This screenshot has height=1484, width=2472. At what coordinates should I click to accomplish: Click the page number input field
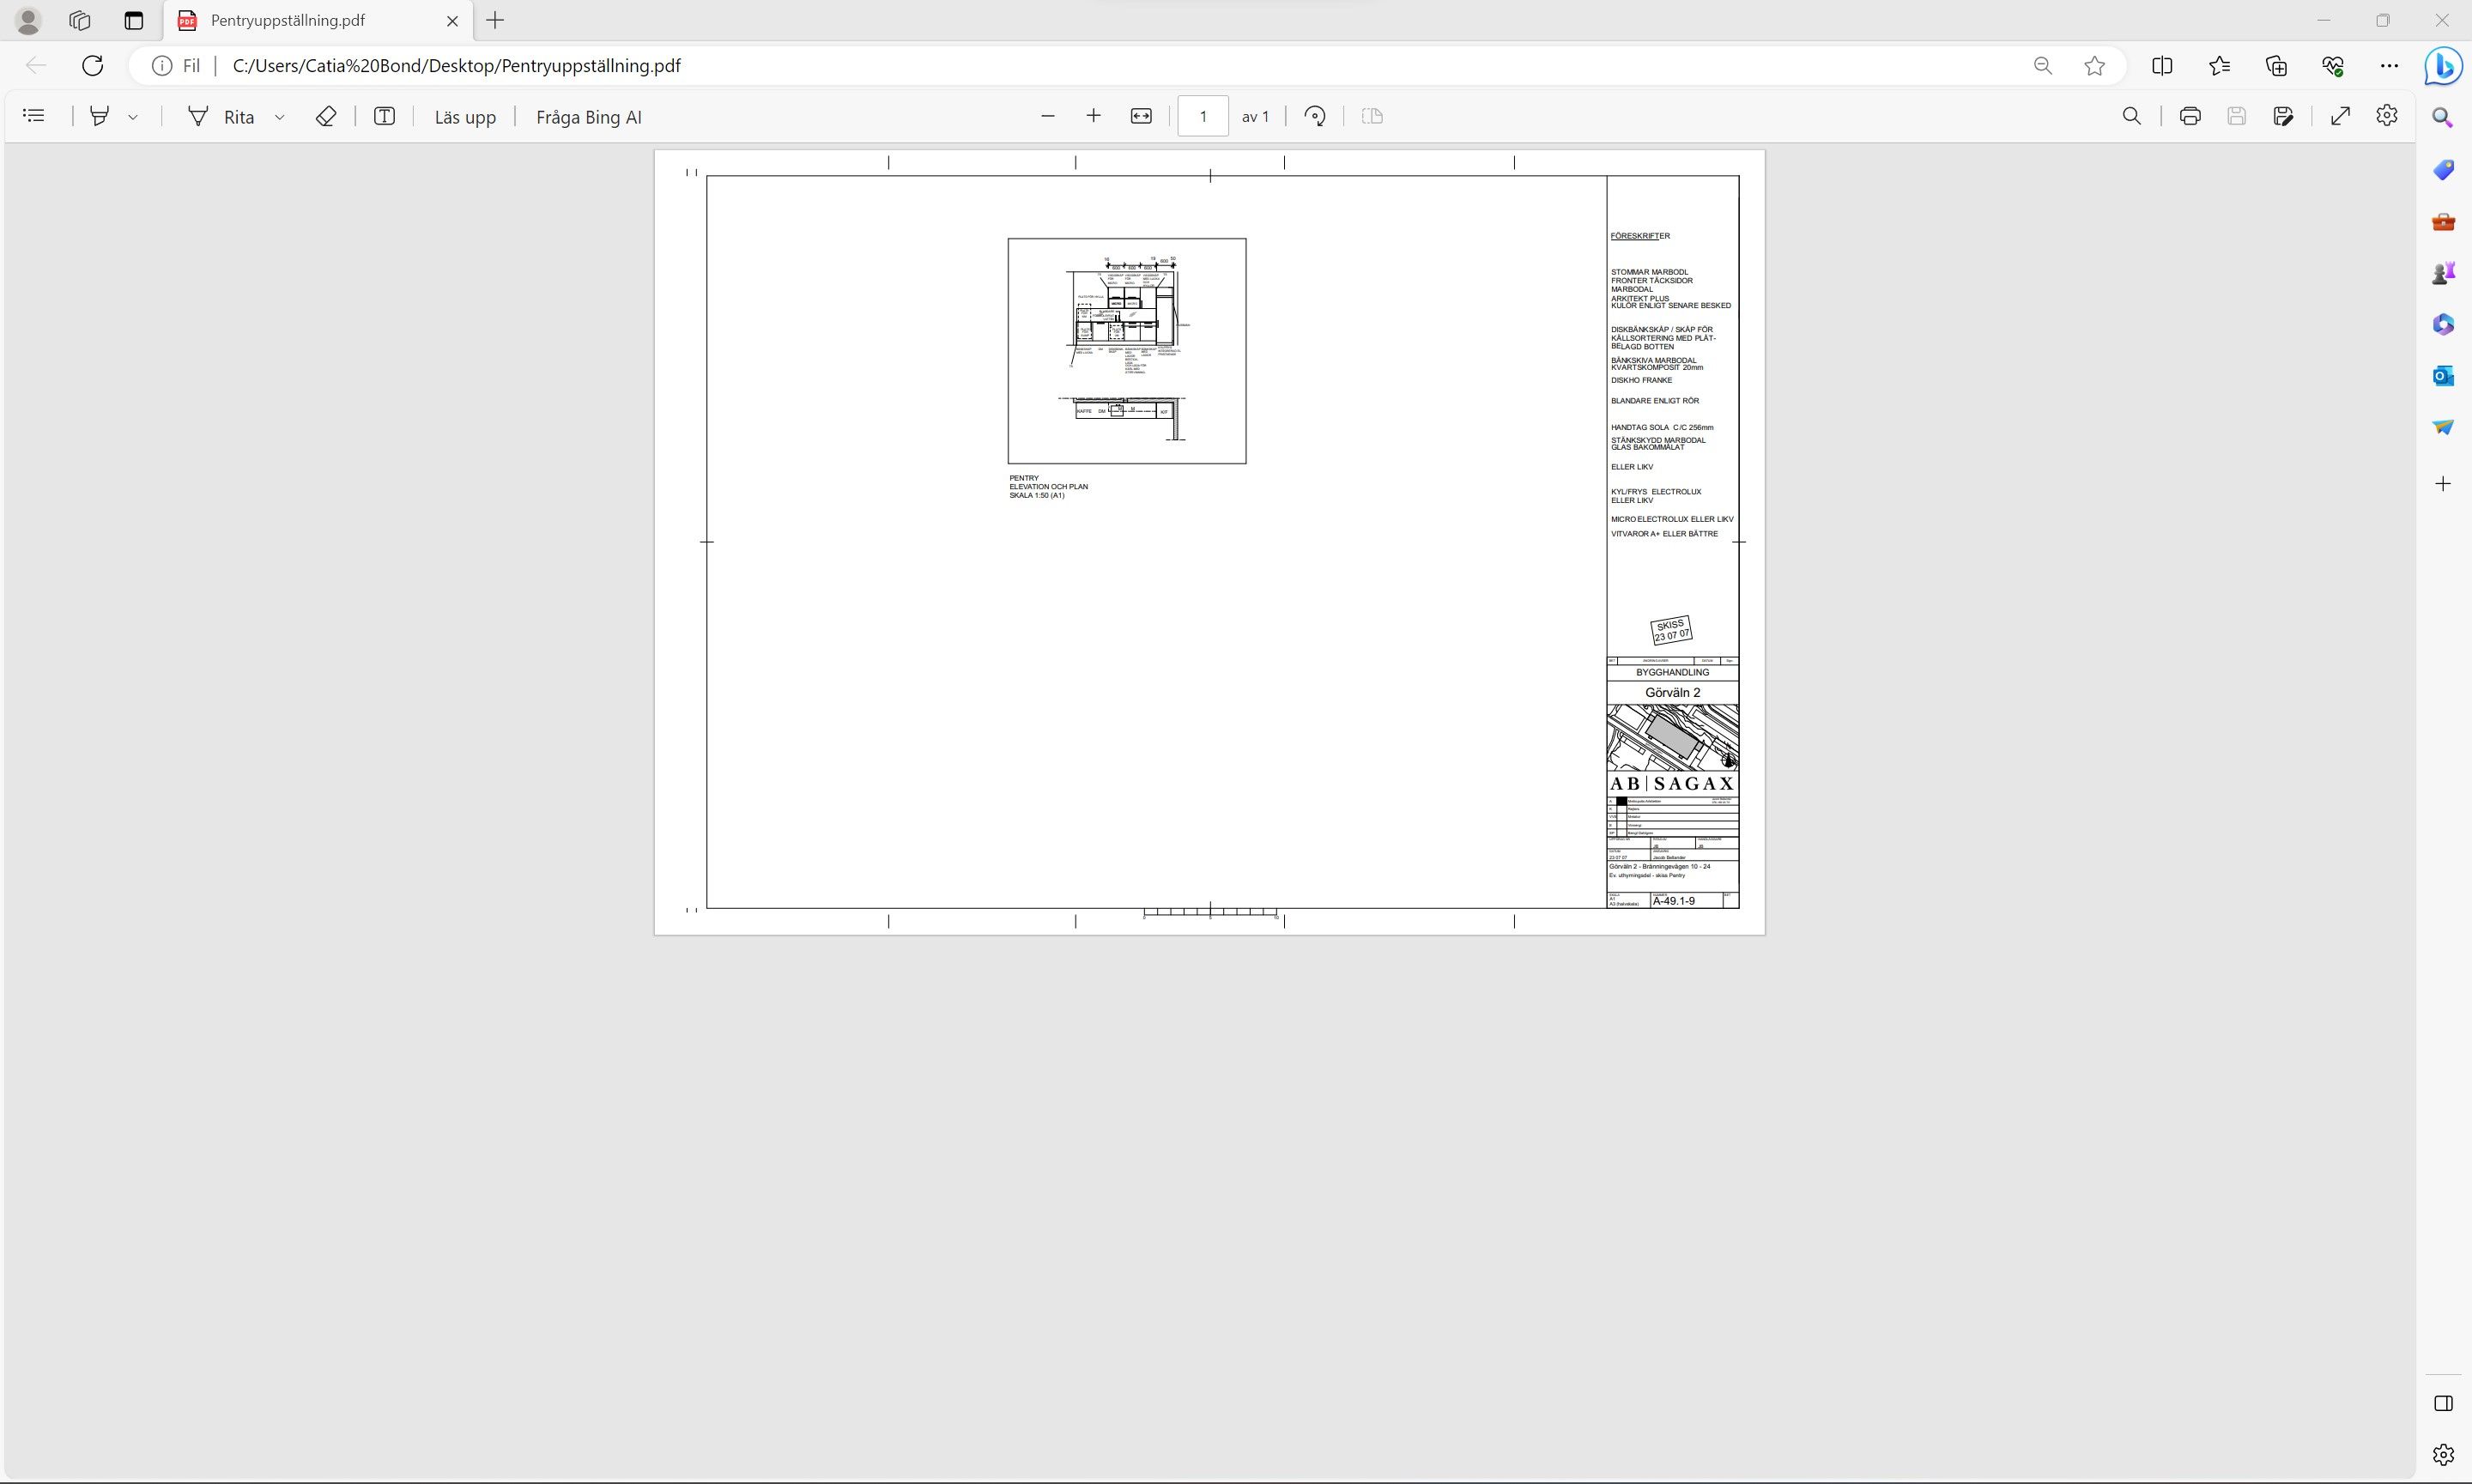pos(1202,116)
